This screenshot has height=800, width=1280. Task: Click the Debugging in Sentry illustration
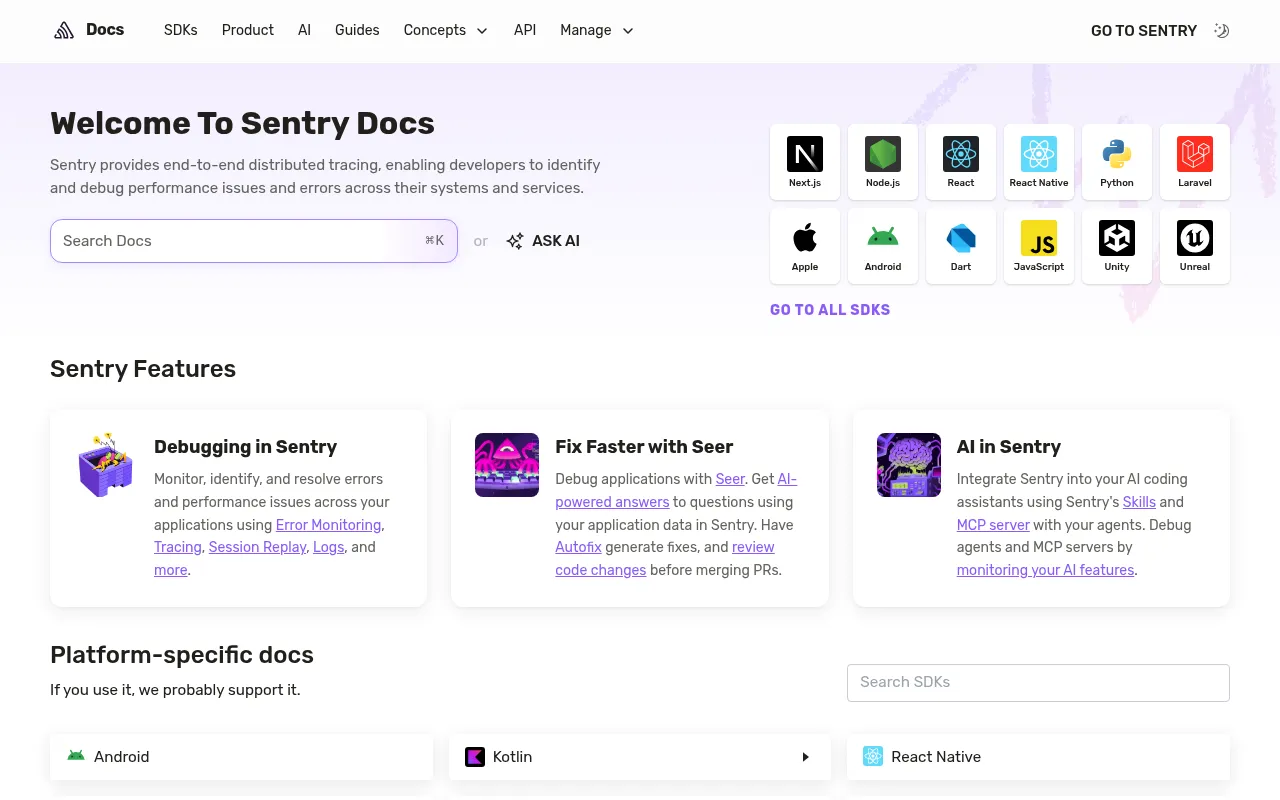click(105, 465)
